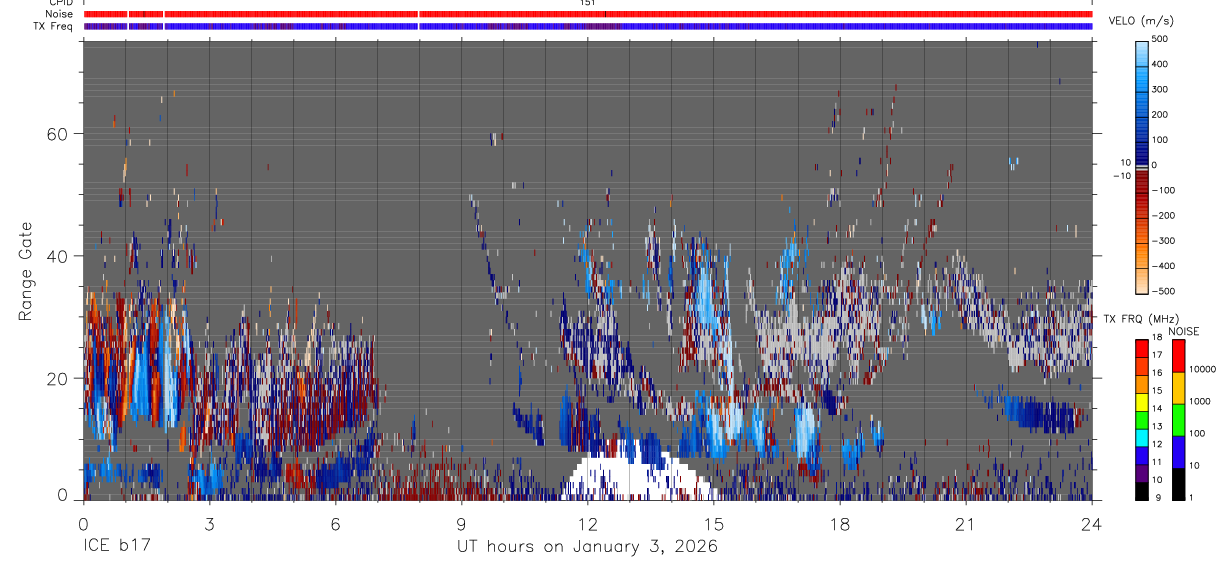Viewport: 1228px width, 567px height.
Task: Click the x-axis tick label 9
Action: point(461,524)
